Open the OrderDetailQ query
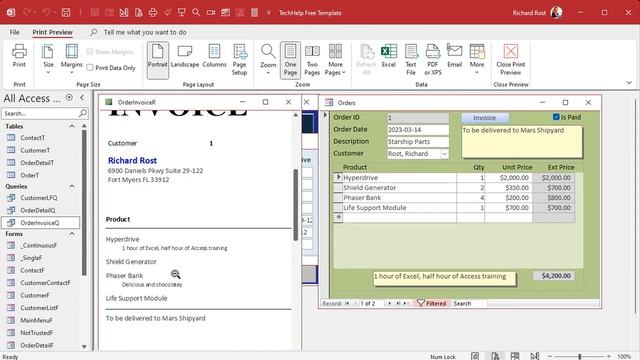This screenshot has width=640, height=360. [x=38, y=210]
